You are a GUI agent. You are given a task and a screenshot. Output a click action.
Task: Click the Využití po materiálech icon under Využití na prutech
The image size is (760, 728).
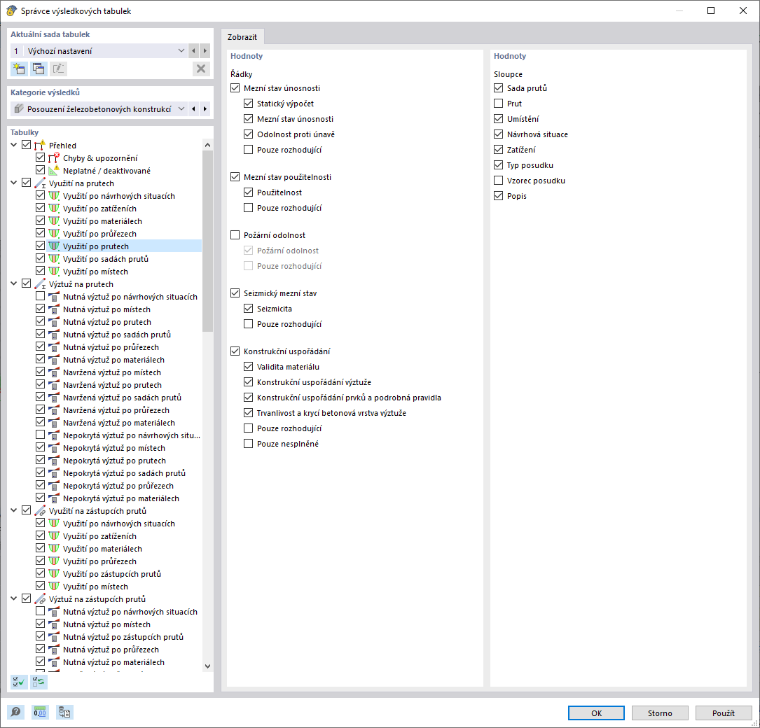tap(54, 221)
